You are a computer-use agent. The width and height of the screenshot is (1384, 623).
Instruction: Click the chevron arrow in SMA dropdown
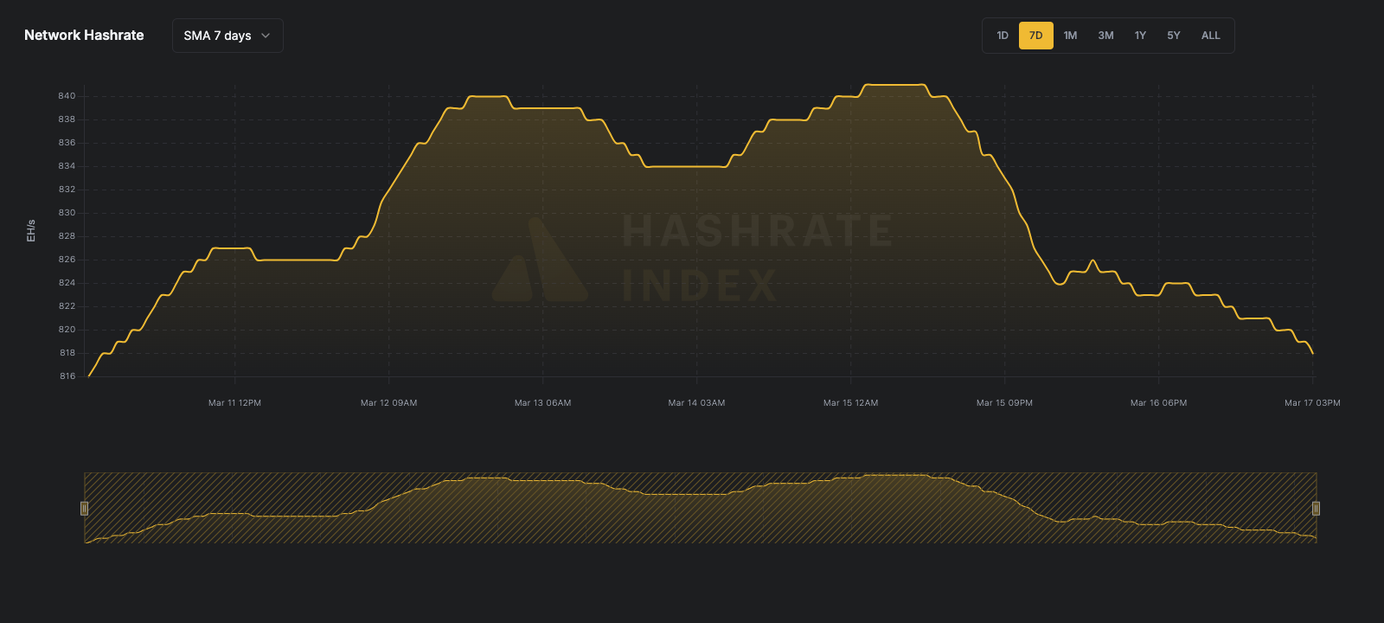(x=266, y=35)
